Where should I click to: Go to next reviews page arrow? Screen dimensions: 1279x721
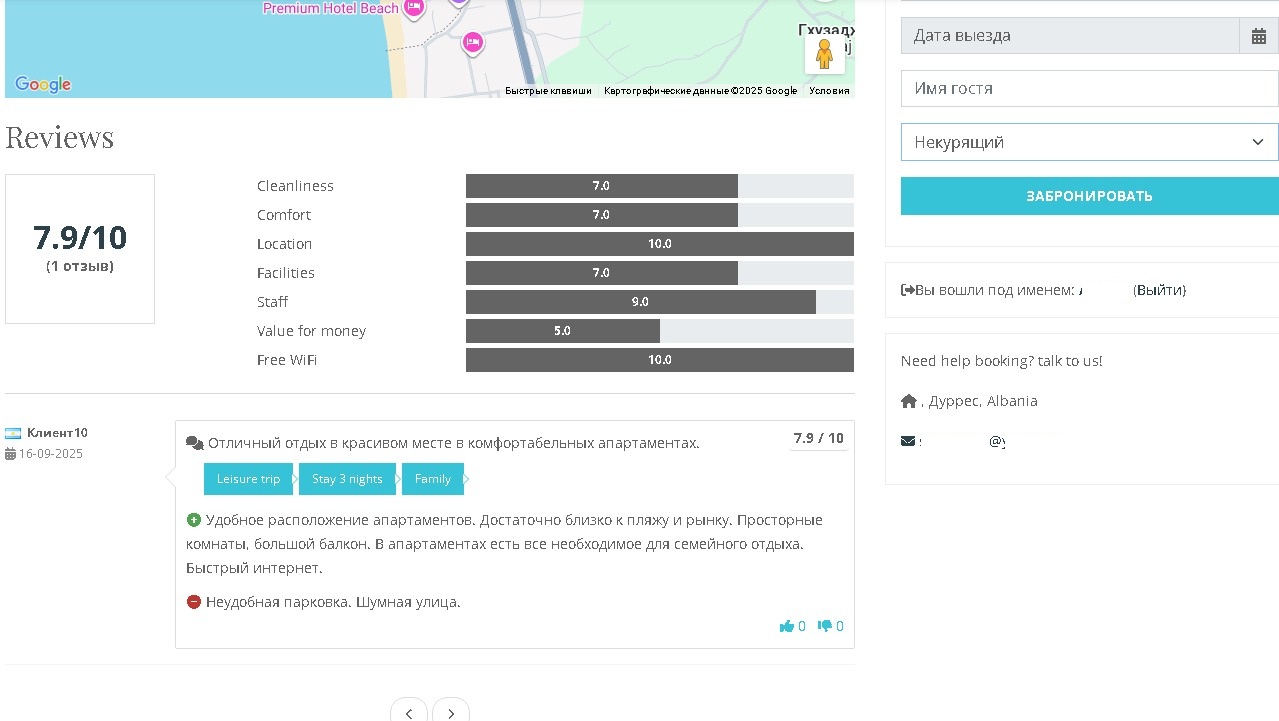coord(451,712)
